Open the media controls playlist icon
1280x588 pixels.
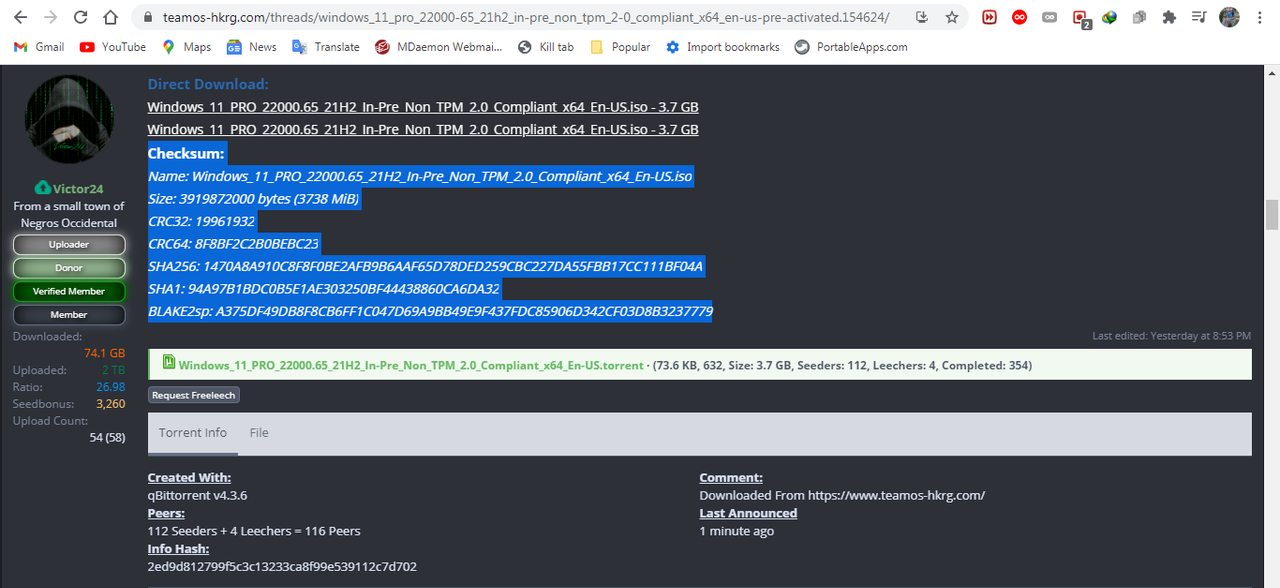pos(1199,17)
